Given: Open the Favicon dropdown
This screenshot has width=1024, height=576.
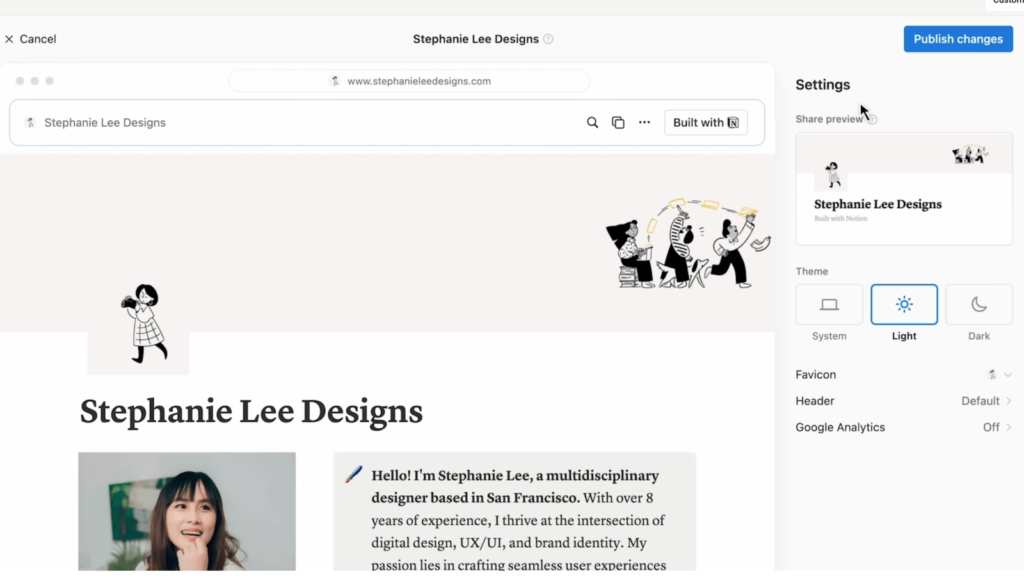Looking at the screenshot, I should (x=999, y=375).
